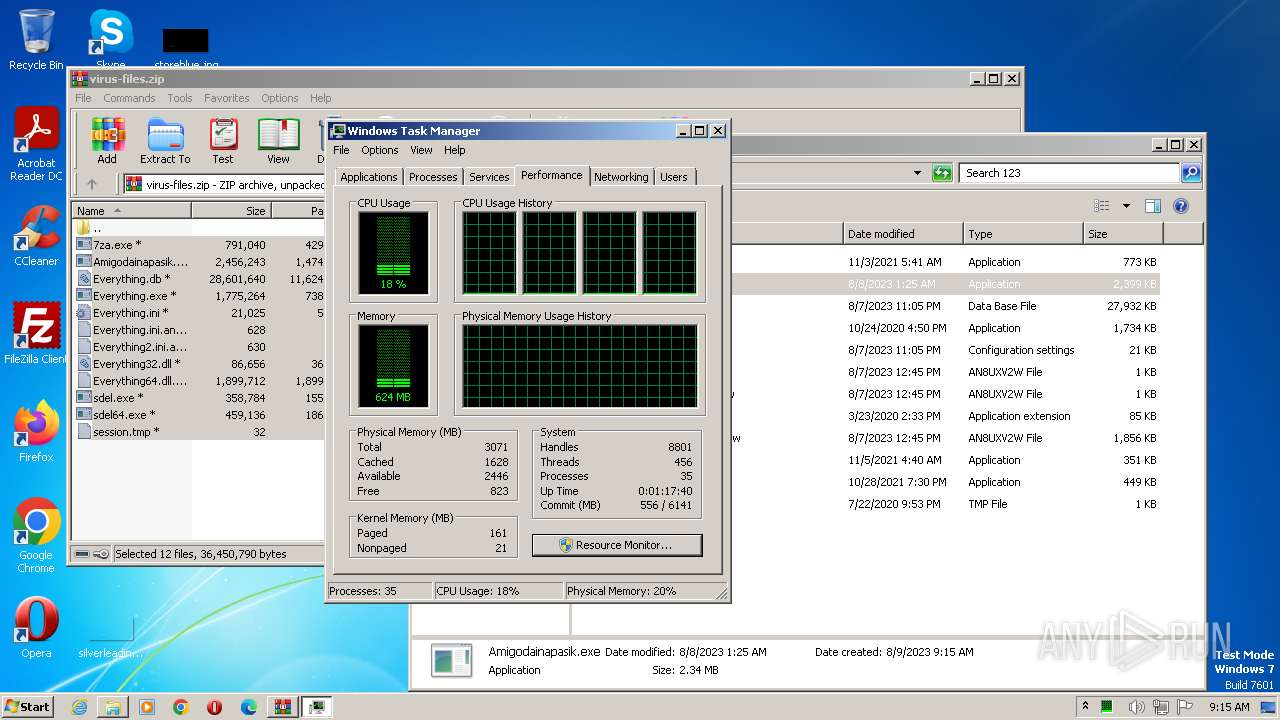1280x720 pixels.
Task: Click the View icon in WinRAR toolbar
Action: pyautogui.click(x=278, y=141)
